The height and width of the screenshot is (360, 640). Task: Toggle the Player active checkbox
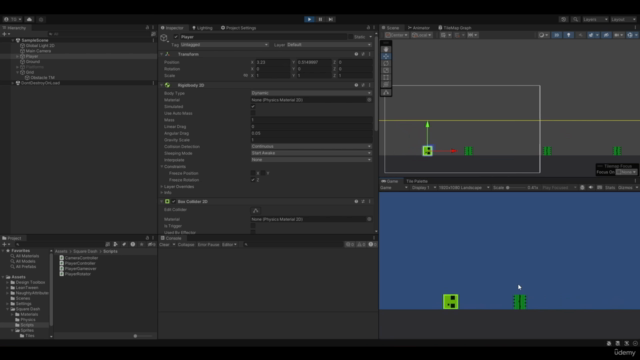coord(176,37)
